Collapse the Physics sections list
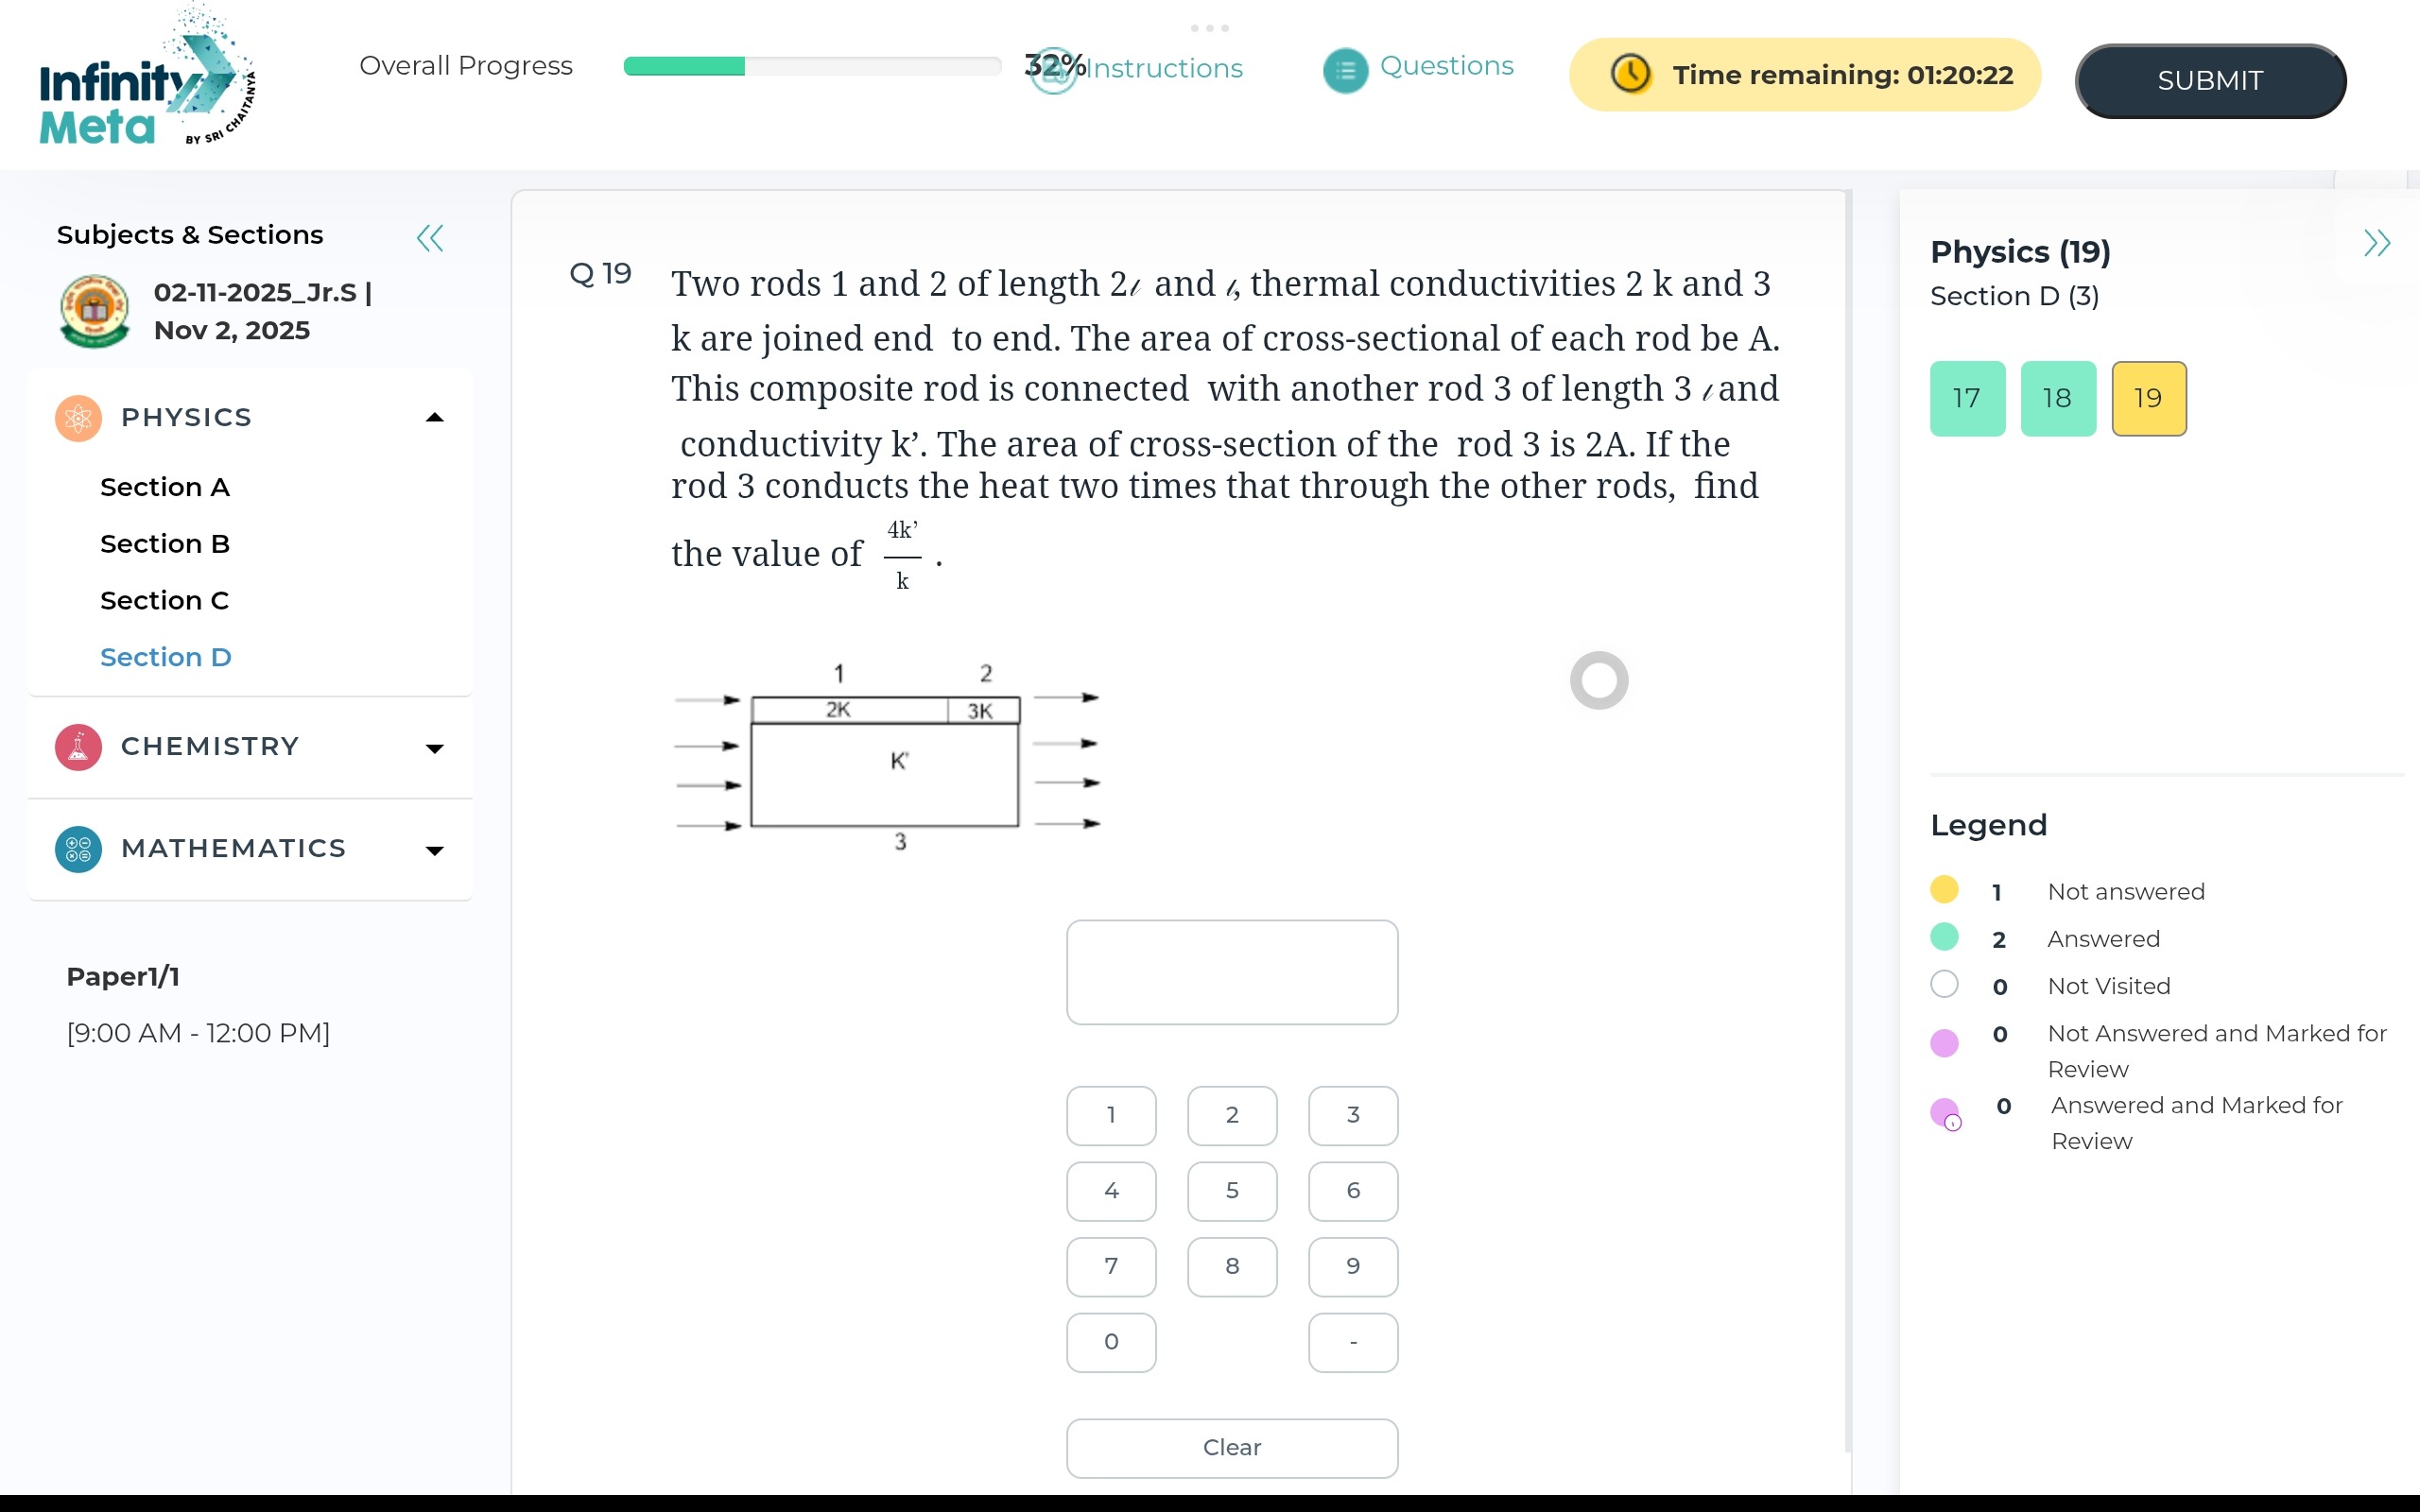 434,418
